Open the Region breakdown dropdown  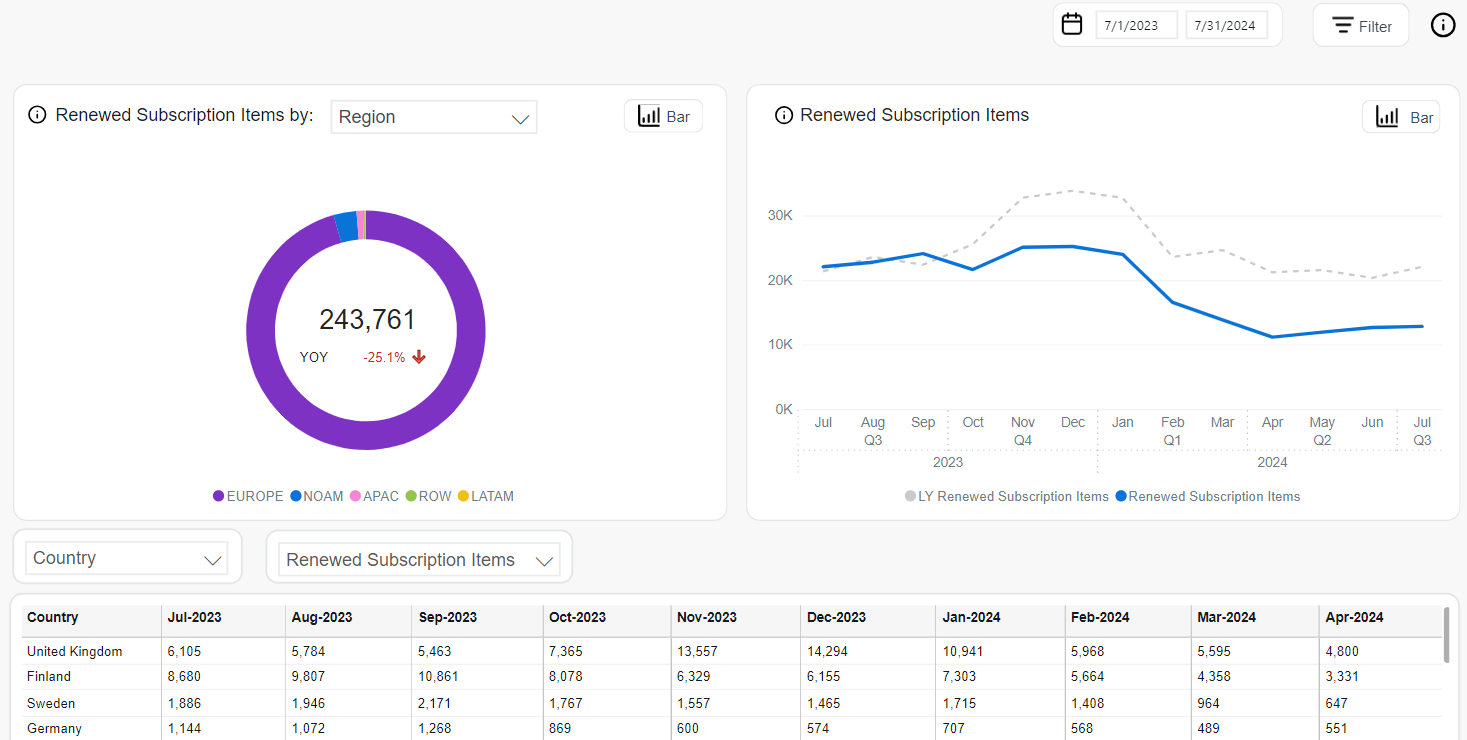434,117
